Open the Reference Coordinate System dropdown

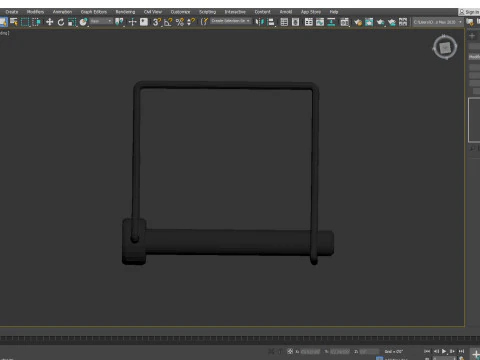101,21
